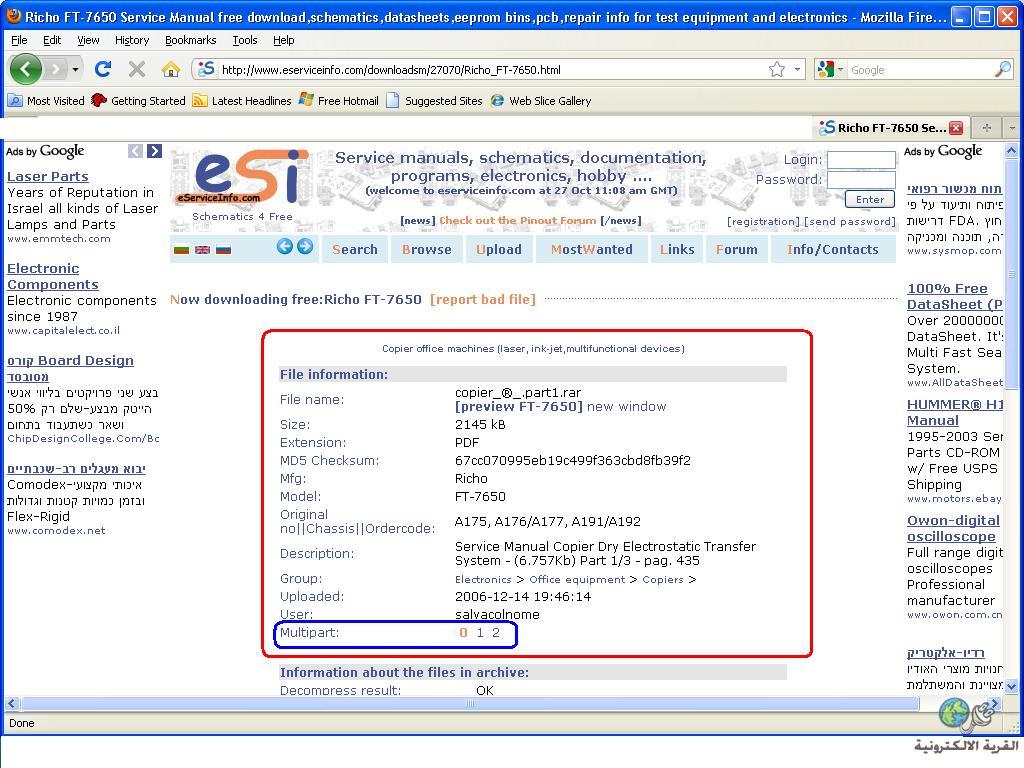
Task: Open the Latest Headlines feed bookmark
Action: coord(242,101)
